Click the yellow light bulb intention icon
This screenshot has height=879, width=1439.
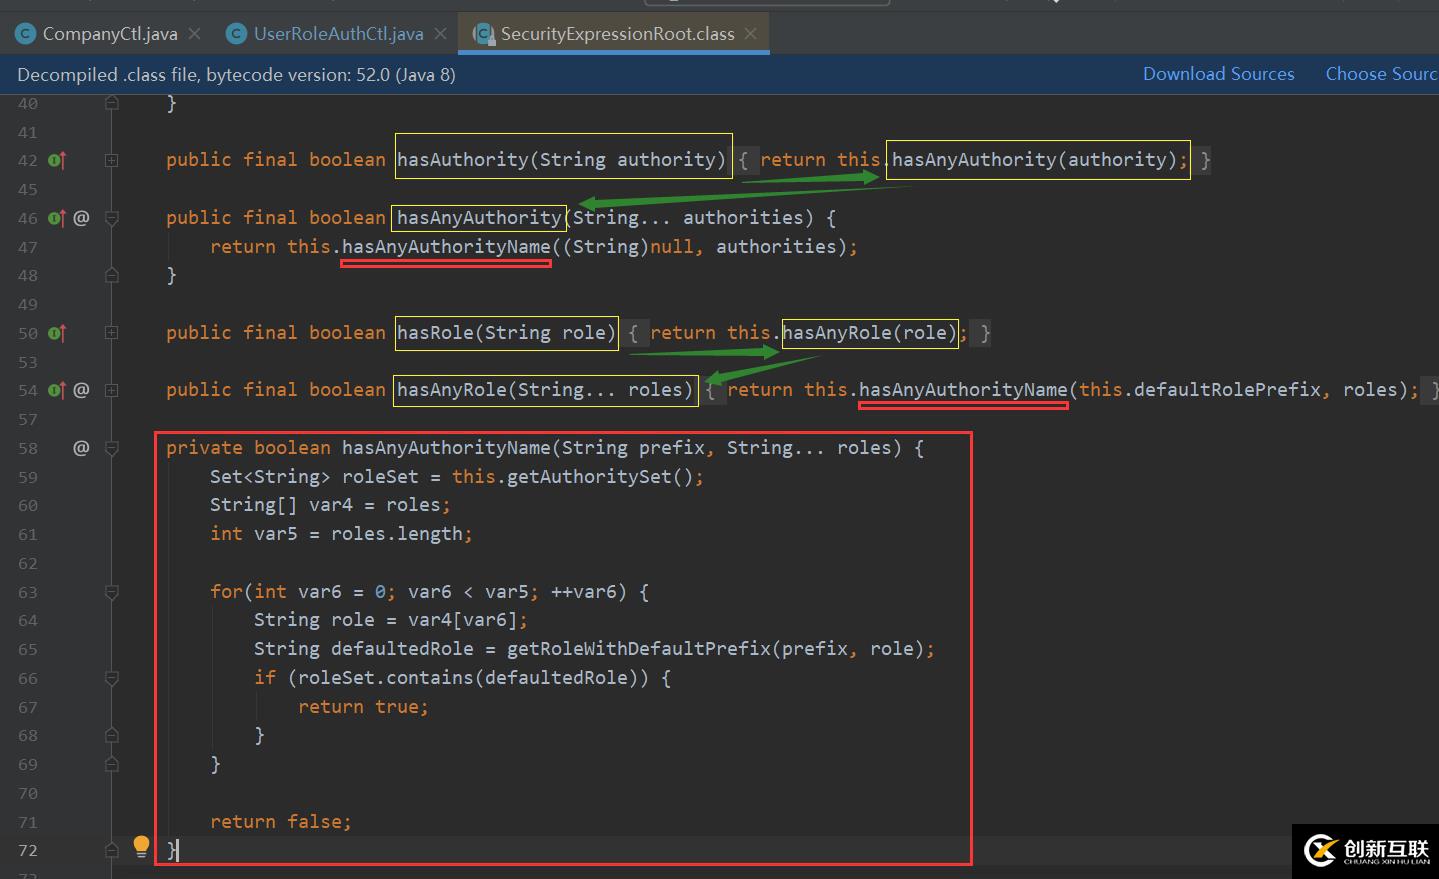141,847
